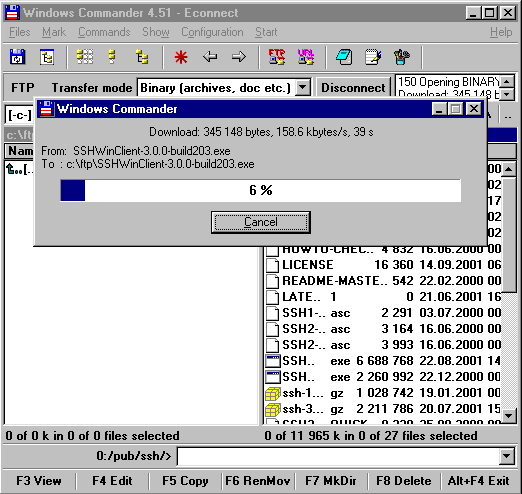
Task: Click the floppy icon in download dialog title
Action: point(46,109)
